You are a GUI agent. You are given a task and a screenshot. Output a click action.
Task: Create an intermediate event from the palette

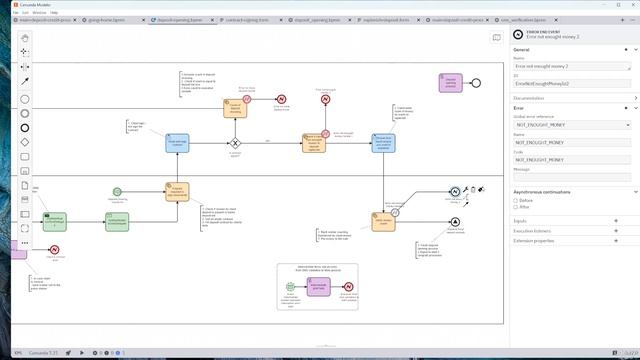(x=25, y=113)
